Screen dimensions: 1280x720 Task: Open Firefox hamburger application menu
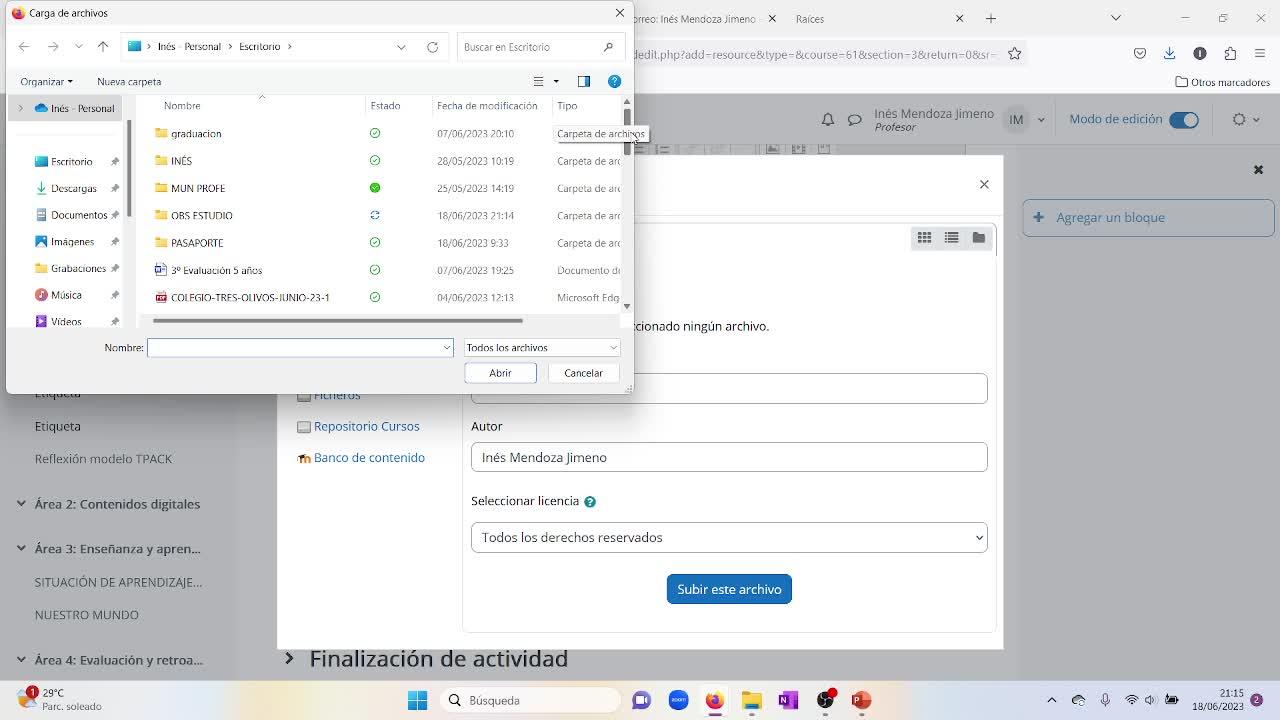click(1259, 54)
